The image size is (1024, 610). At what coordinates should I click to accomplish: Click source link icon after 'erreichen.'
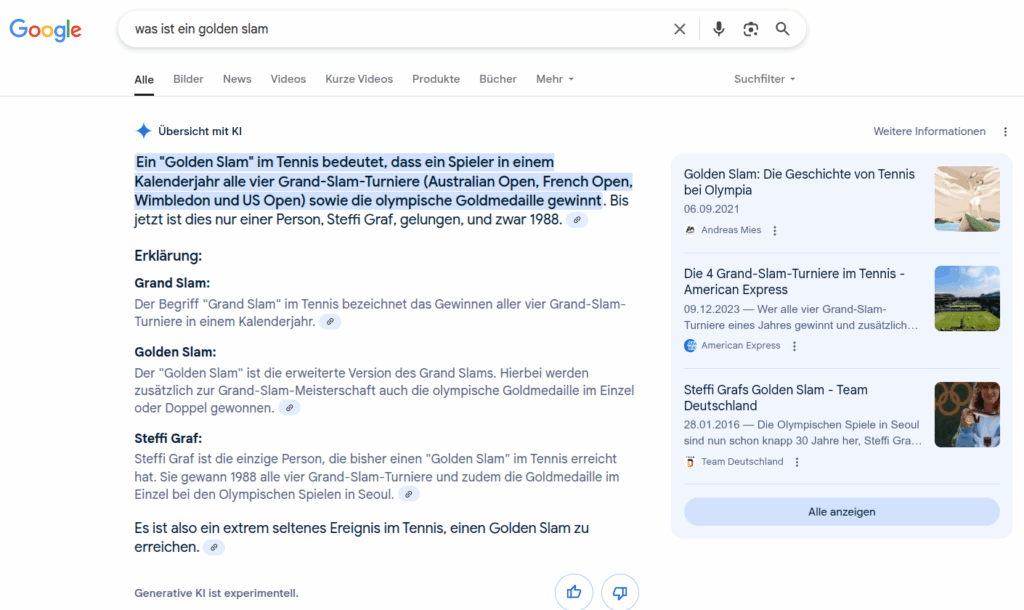tap(214, 547)
